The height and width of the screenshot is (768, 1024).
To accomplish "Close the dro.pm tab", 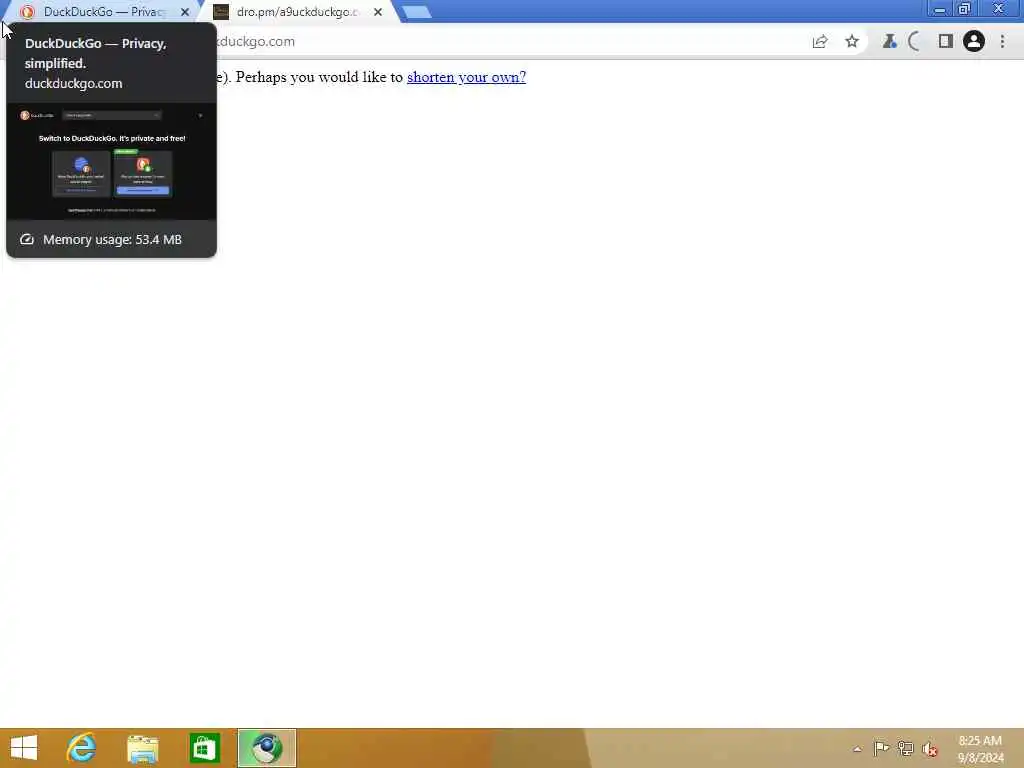I will 377,12.
